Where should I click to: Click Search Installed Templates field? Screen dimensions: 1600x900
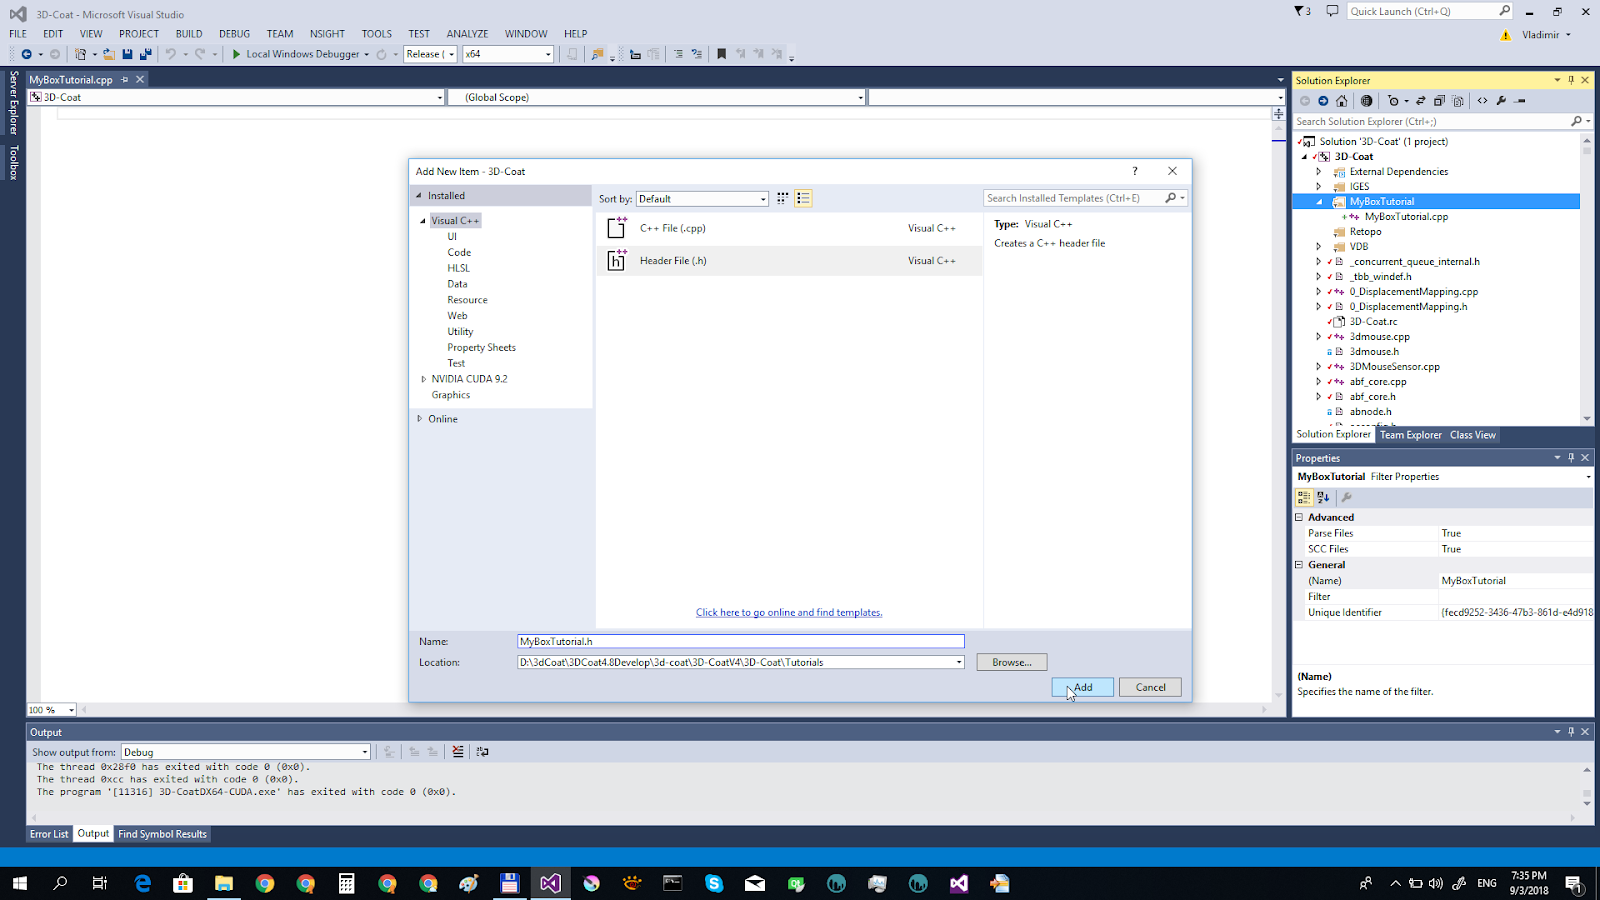coord(1076,198)
